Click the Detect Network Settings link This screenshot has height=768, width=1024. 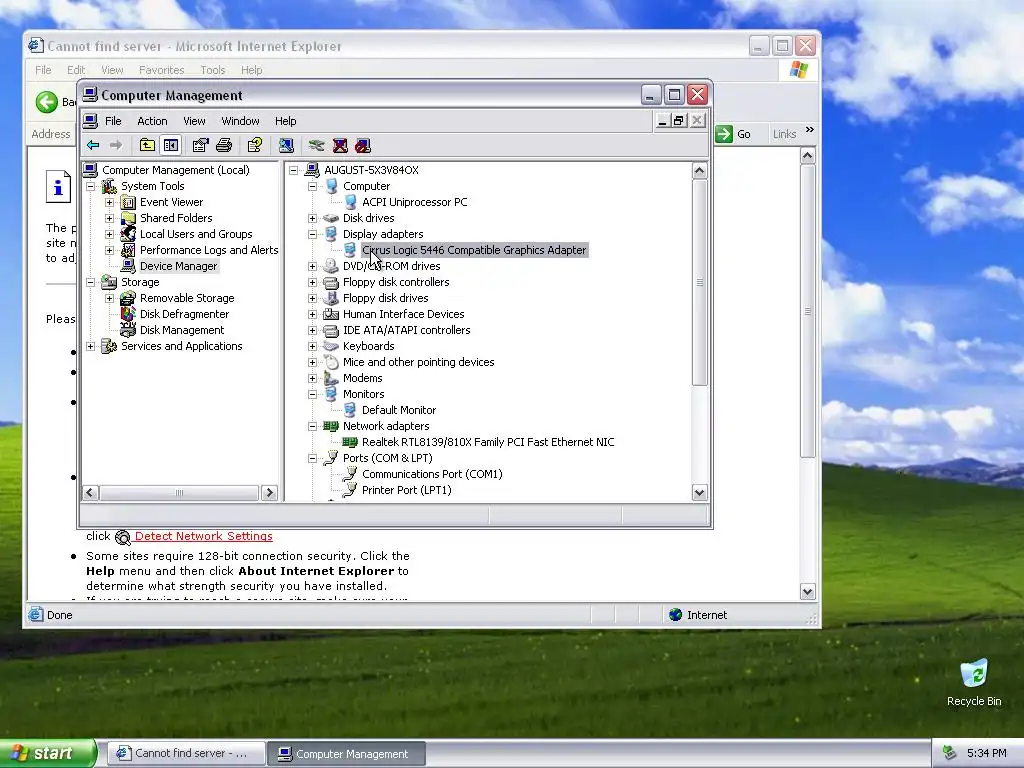pyautogui.click(x=204, y=536)
